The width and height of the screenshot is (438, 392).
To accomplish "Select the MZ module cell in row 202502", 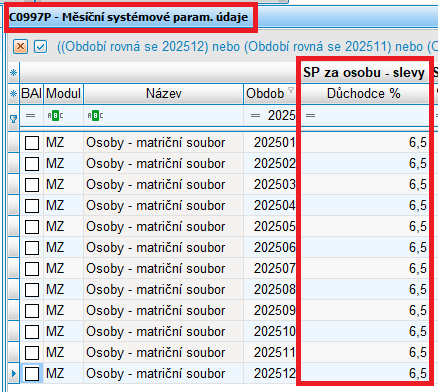I will point(63,164).
